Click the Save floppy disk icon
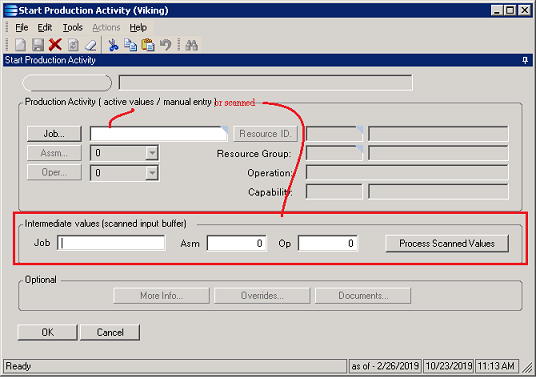The height and width of the screenshot is (379, 536). pos(38,45)
